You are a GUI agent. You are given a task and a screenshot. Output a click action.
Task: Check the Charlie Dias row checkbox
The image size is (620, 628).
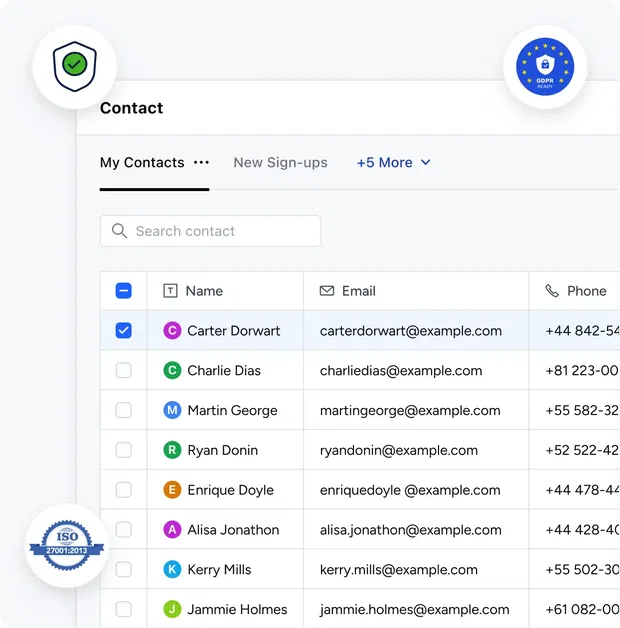click(123, 370)
